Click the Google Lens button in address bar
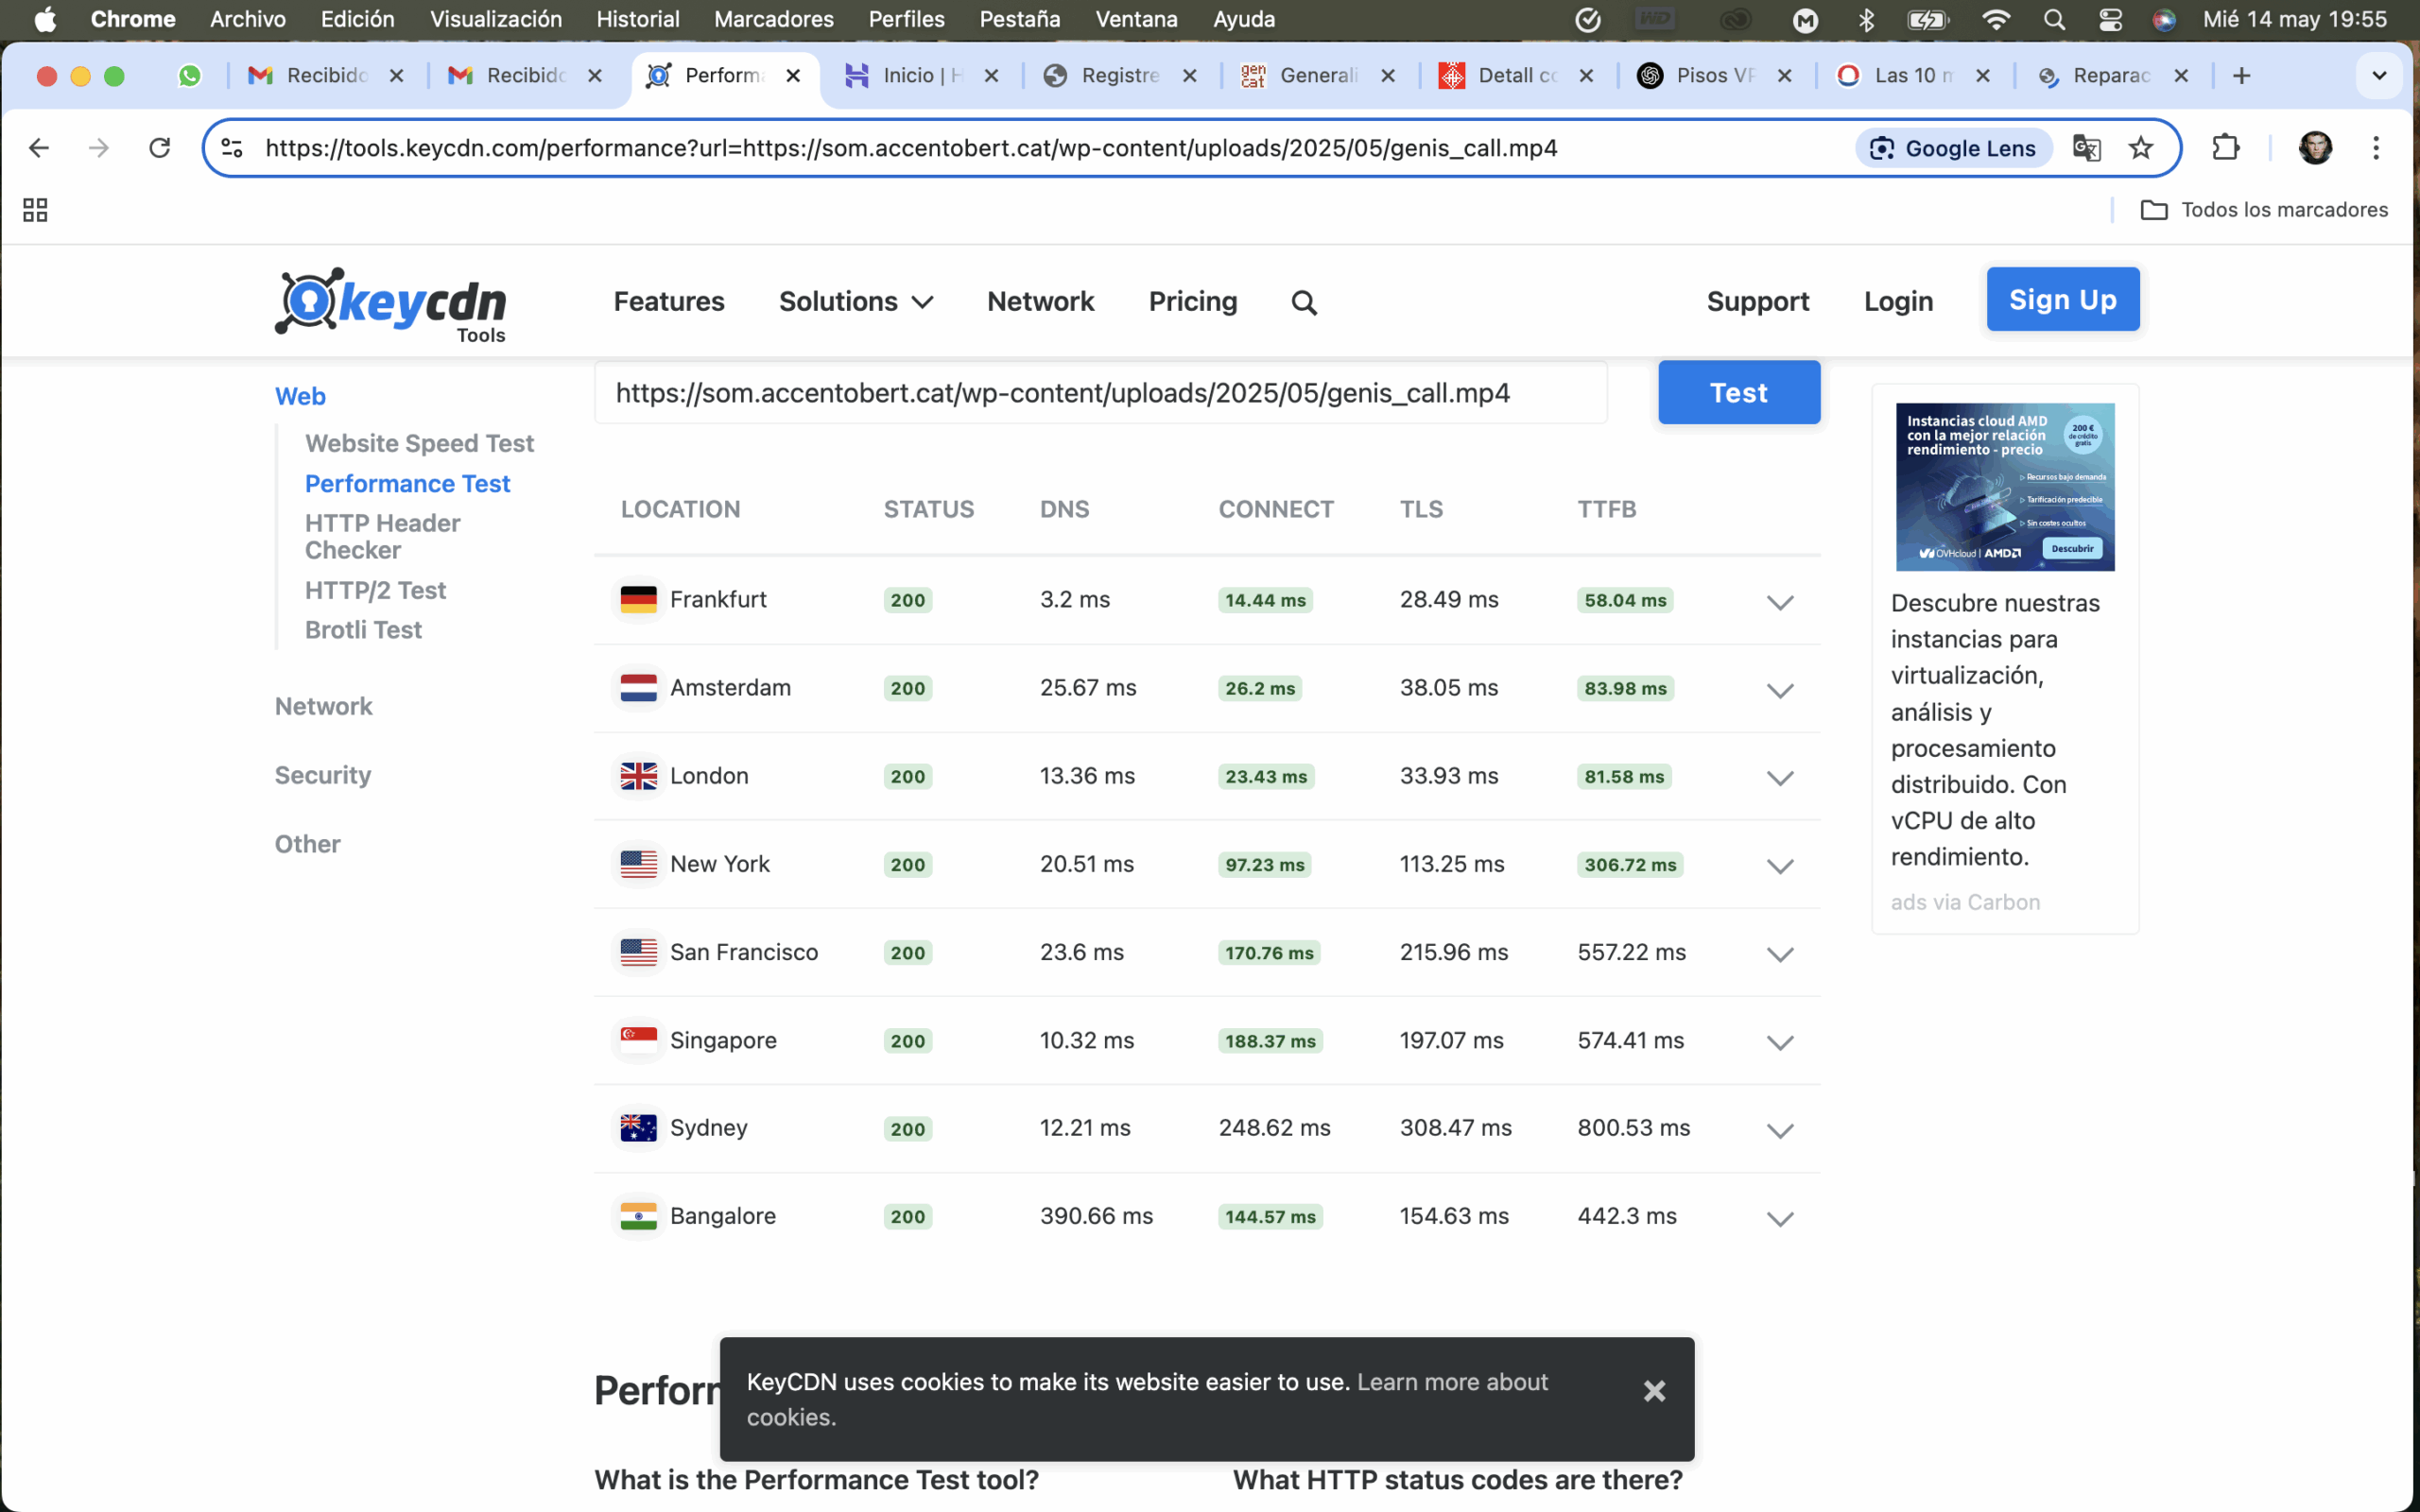Viewport: 2420px width, 1512px height. tap(1953, 148)
